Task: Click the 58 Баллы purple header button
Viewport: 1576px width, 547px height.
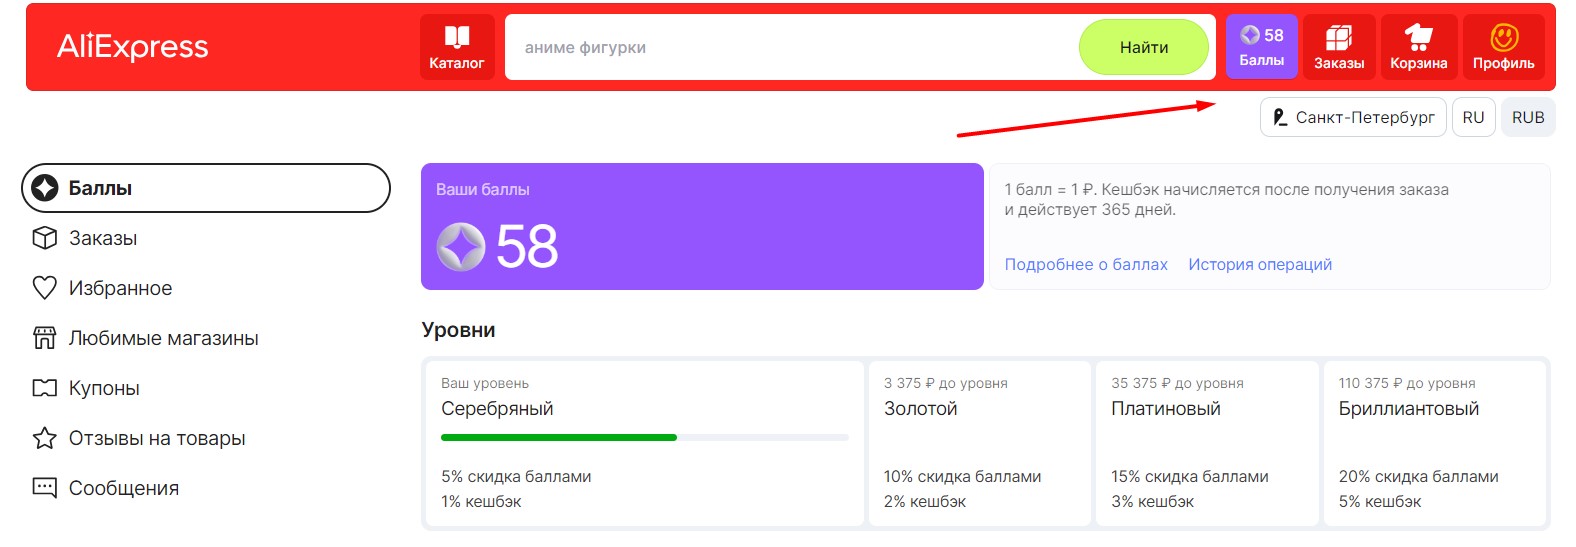Action: click(x=1261, y=47)
